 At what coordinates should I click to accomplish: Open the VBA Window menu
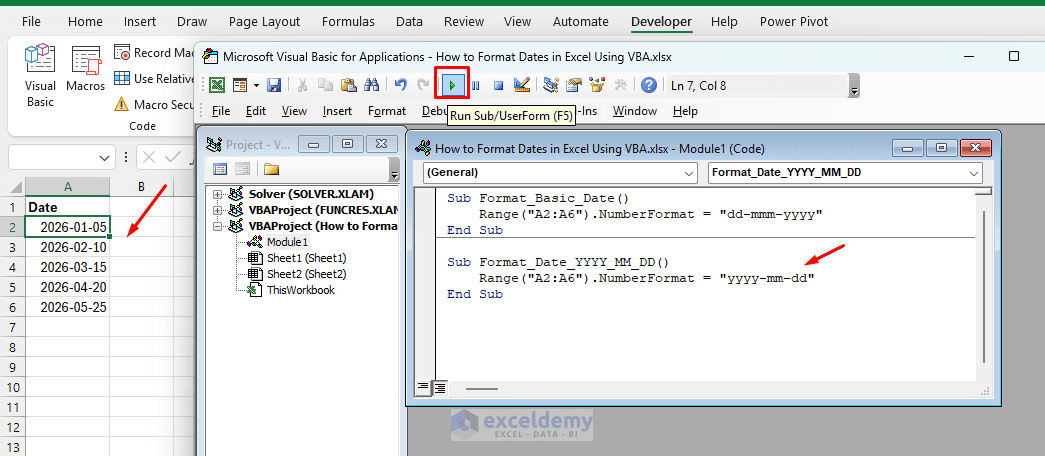(634, 111)
